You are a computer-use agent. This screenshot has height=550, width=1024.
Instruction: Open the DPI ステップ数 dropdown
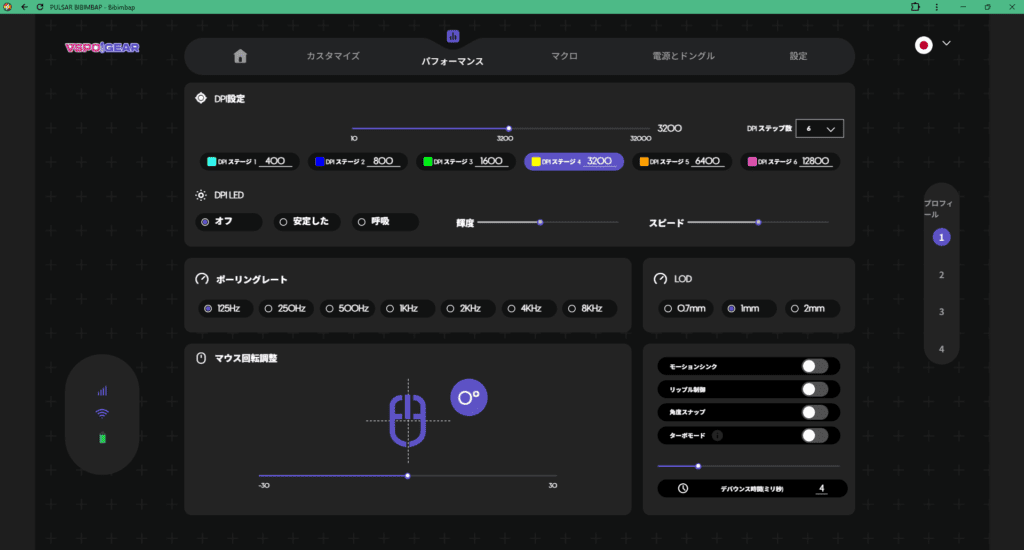(819, 129)
